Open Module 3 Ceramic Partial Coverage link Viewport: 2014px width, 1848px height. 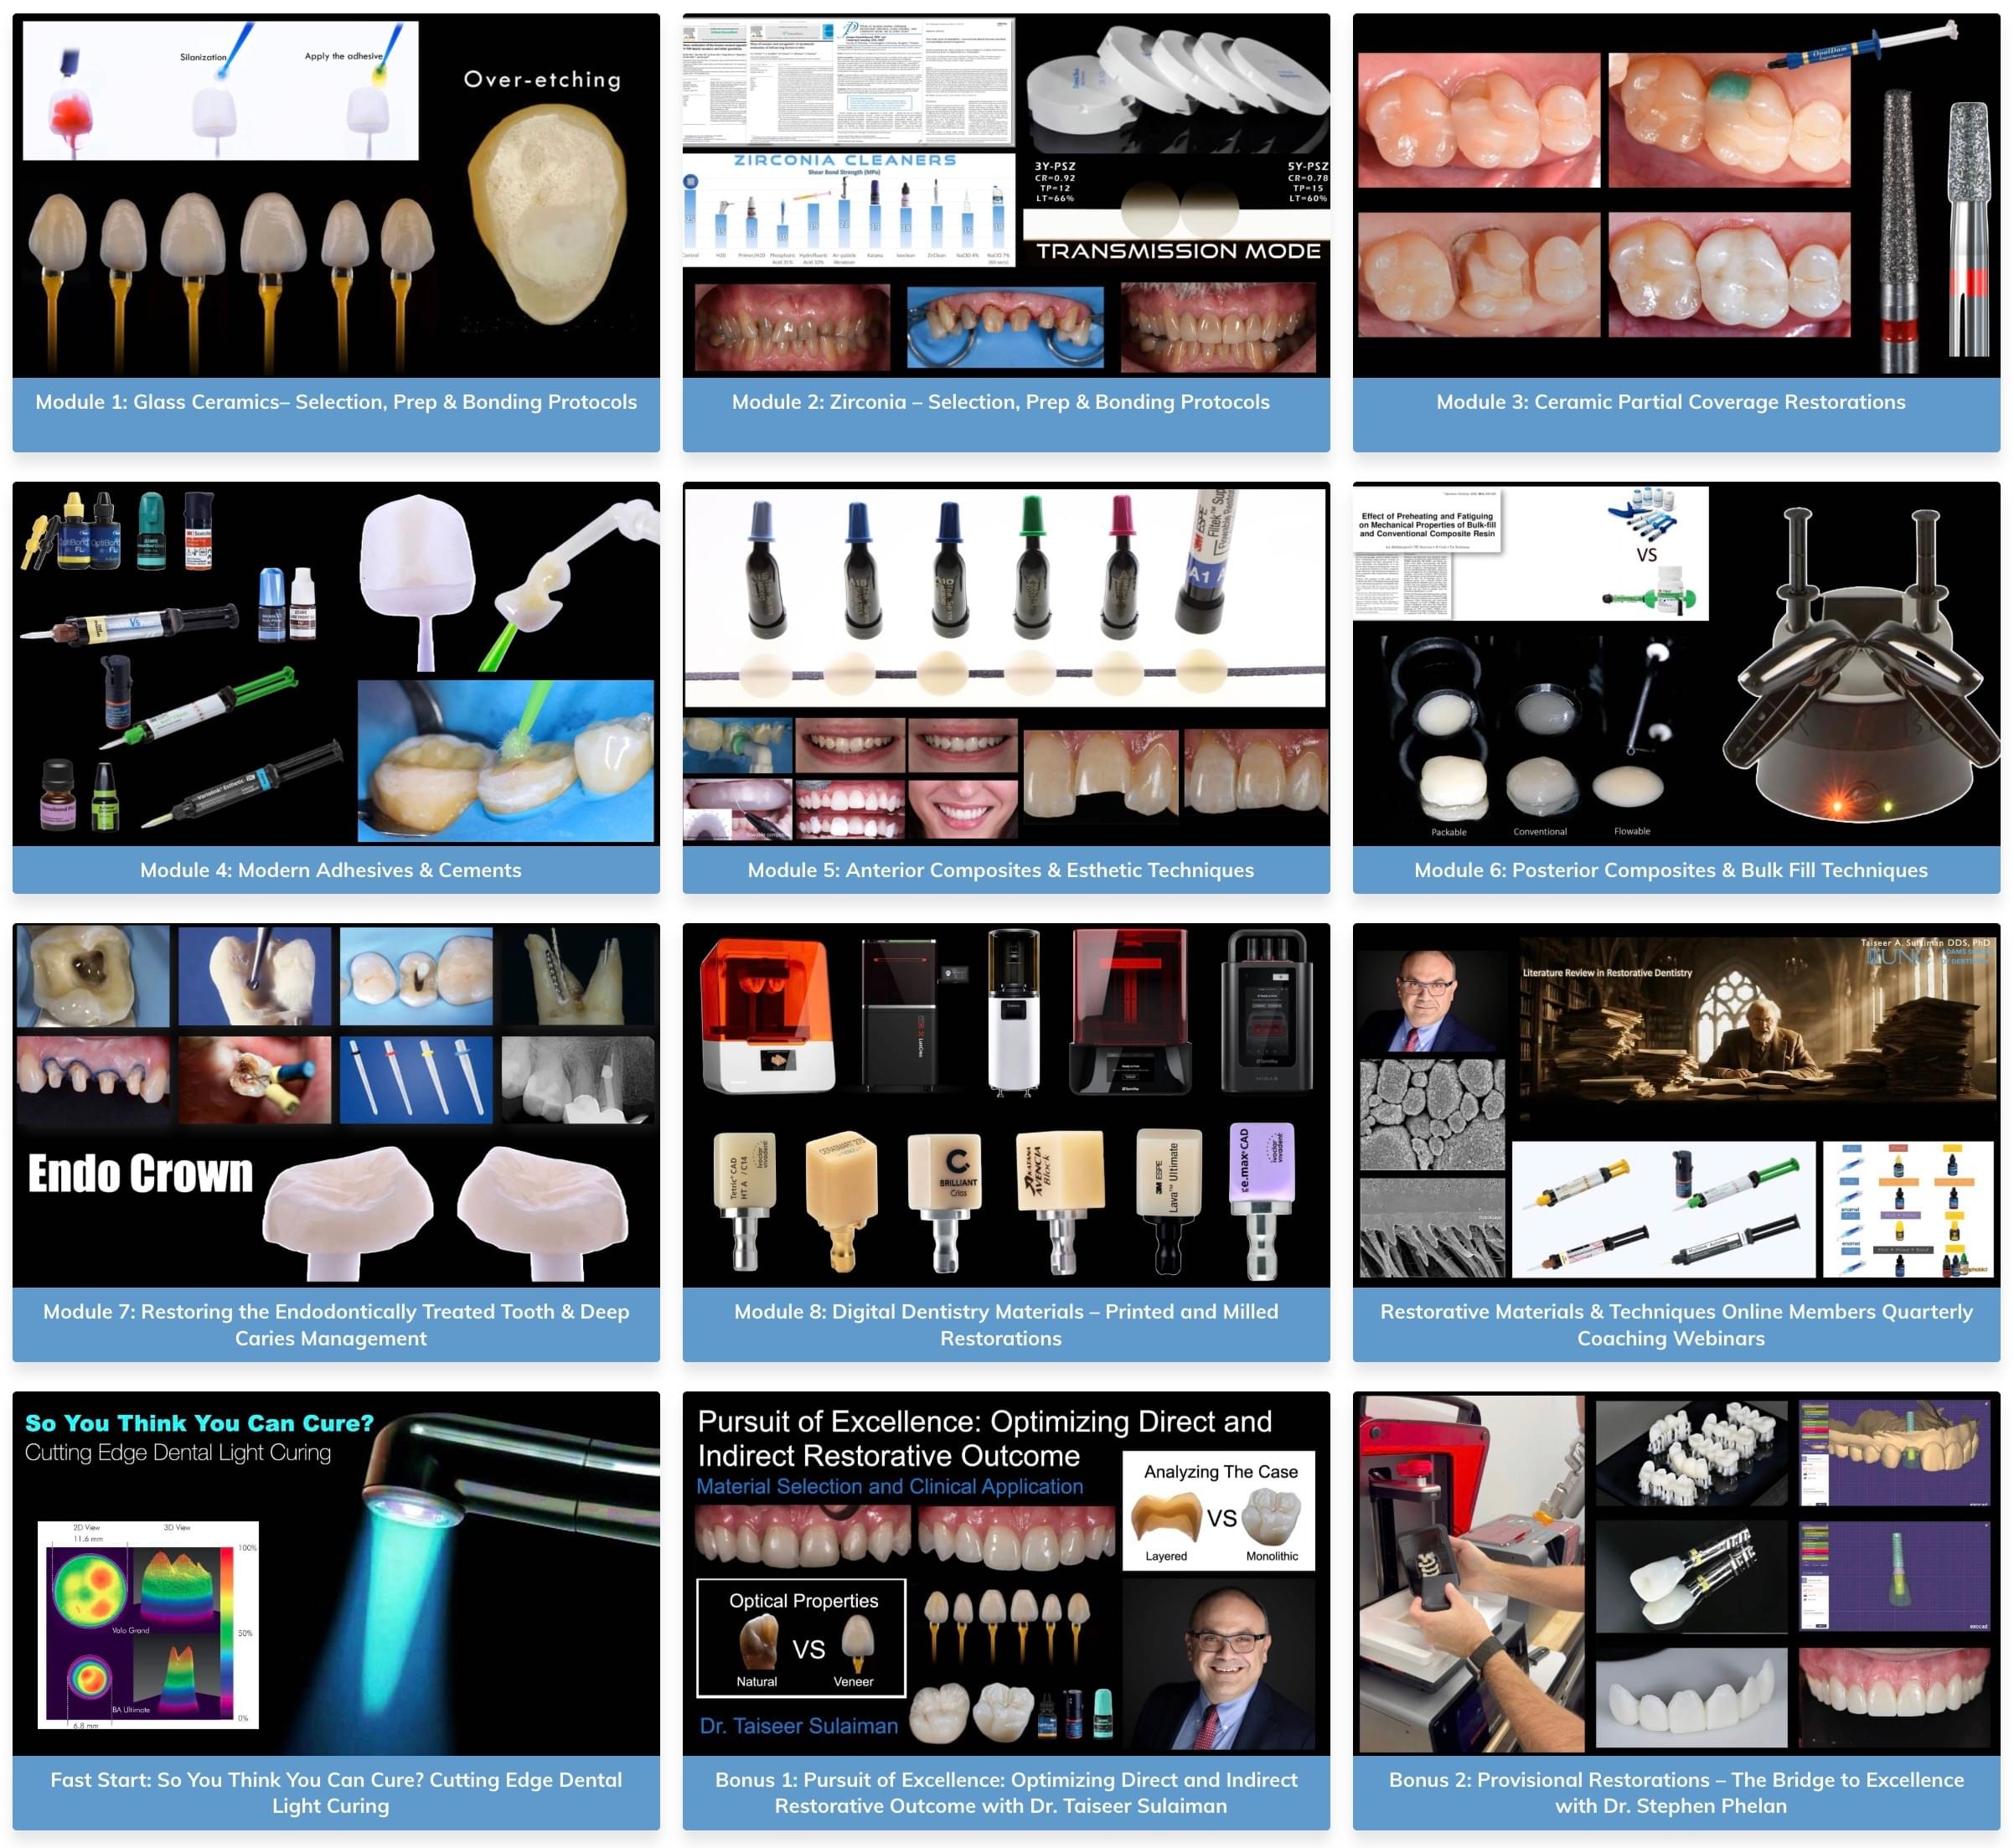pyautogui.click(x=1671, y=402)
